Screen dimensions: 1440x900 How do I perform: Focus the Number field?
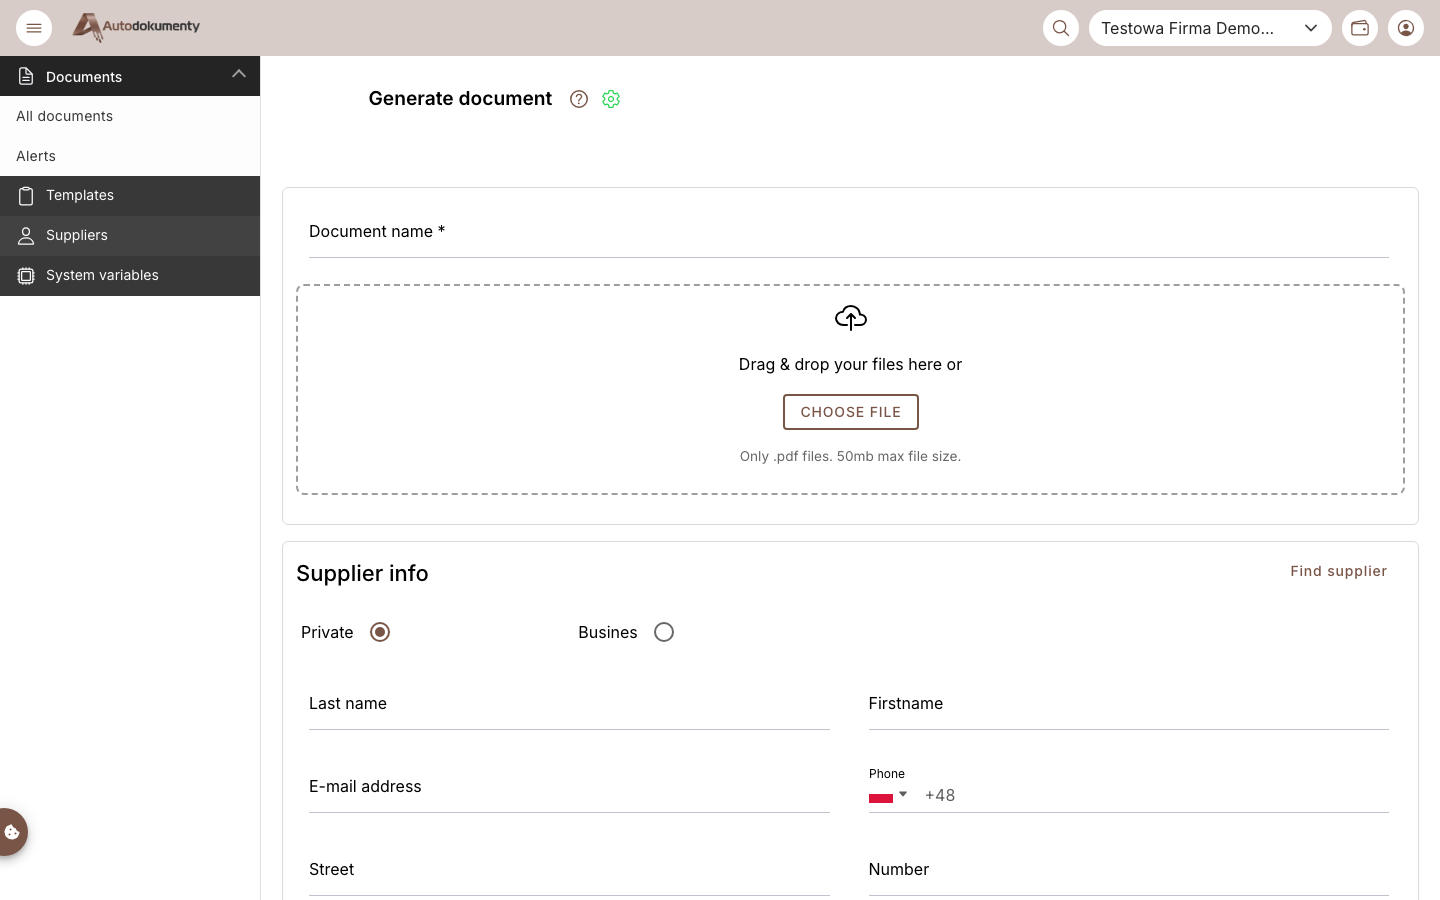click(1129, 871)
